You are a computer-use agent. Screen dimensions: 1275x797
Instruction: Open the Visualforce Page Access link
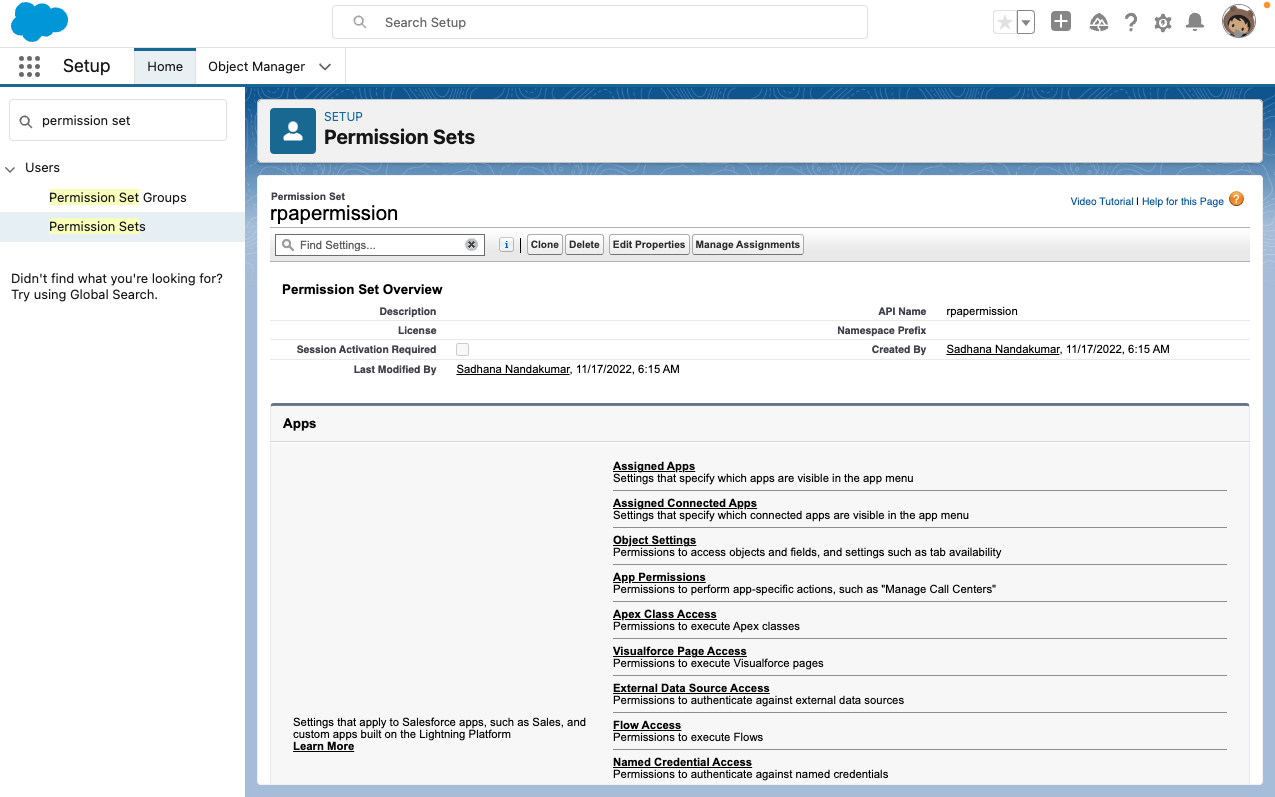(x=680, y=651)
